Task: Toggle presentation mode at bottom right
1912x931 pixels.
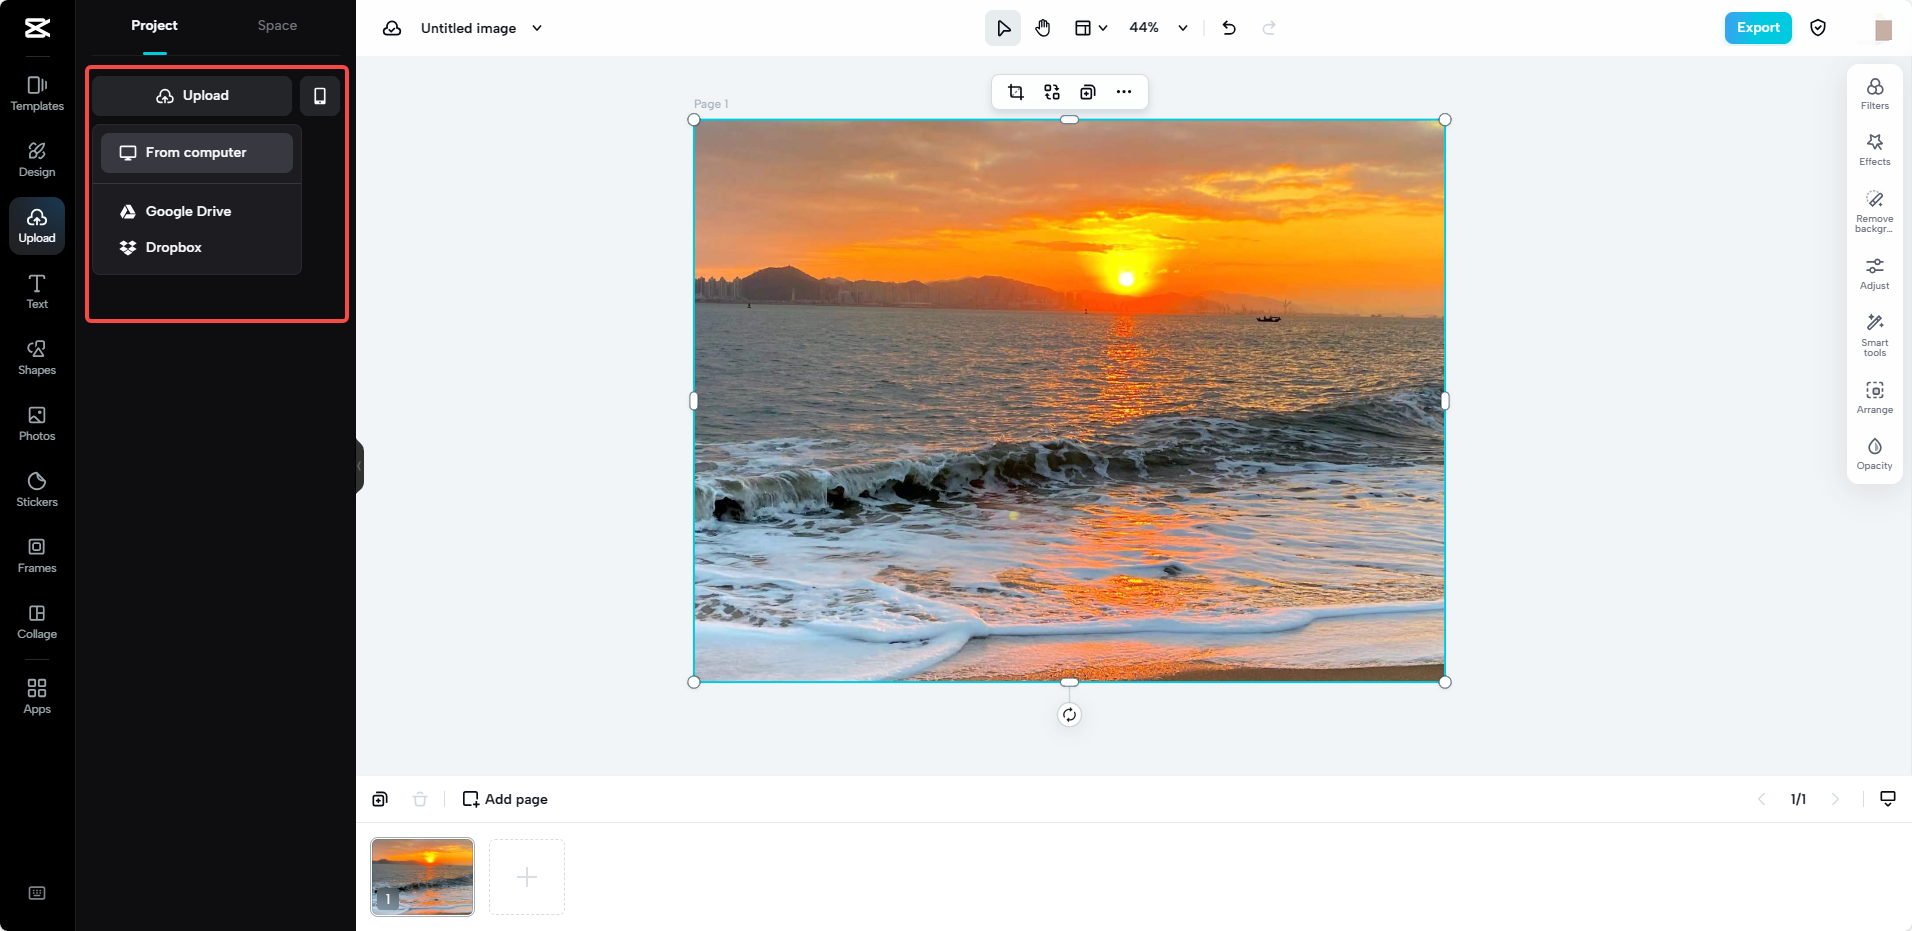Action: coord(1887,798)
